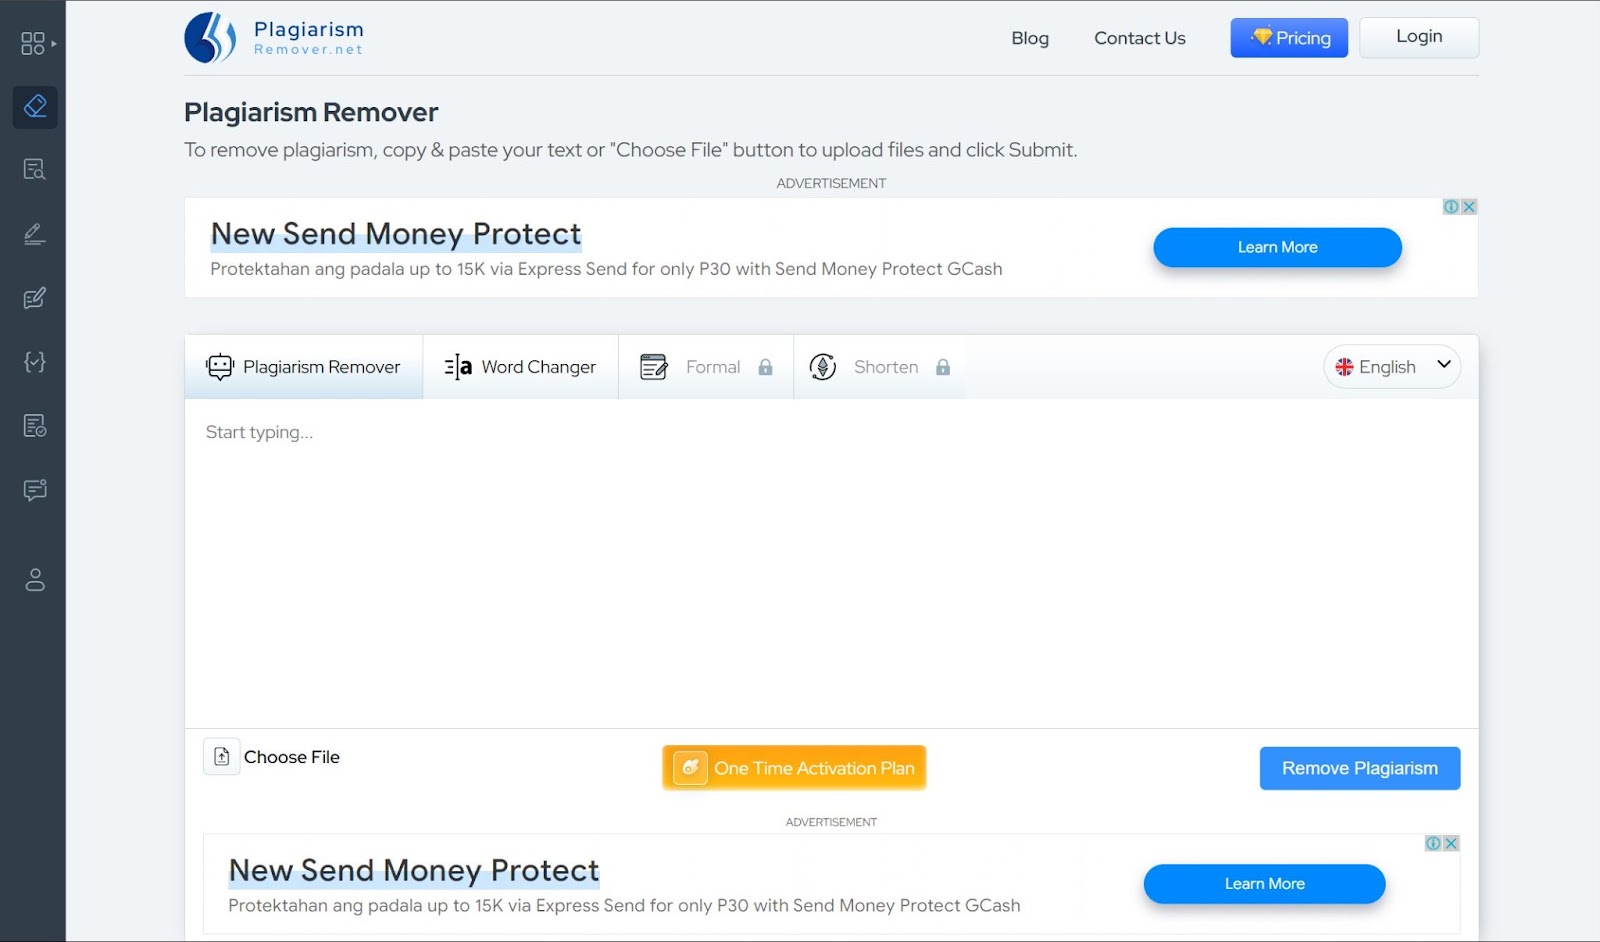The height and width of the screenshot is (942, 1600).
Task: Click Learn More in bottom ad
Action: (x=1264, y=884)
